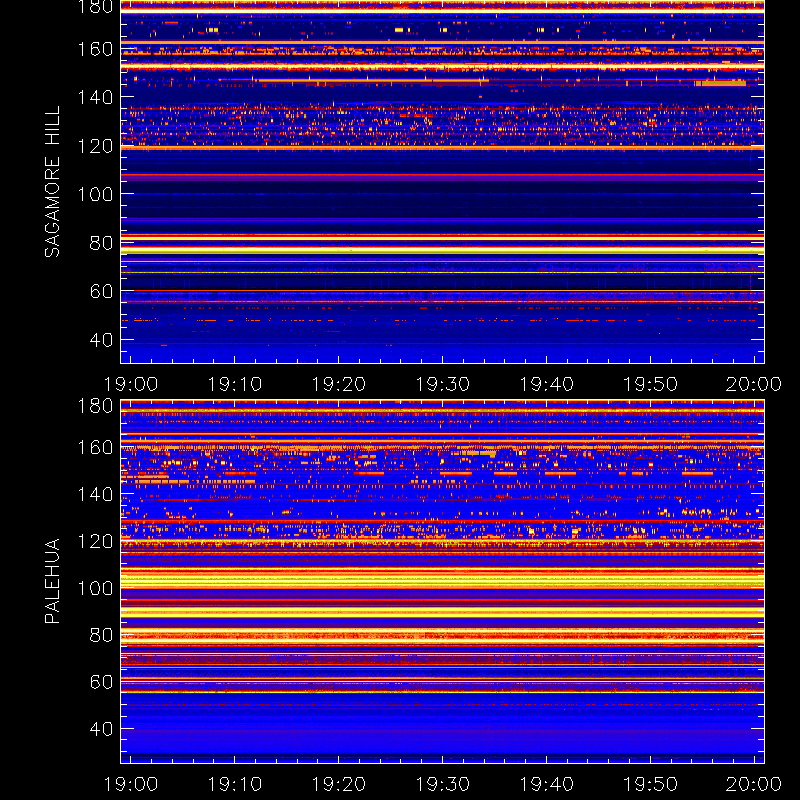The image size is (800, 800).
Task: Pick the 140 frequency tick on Palehua plot
Action: [95, 494]
